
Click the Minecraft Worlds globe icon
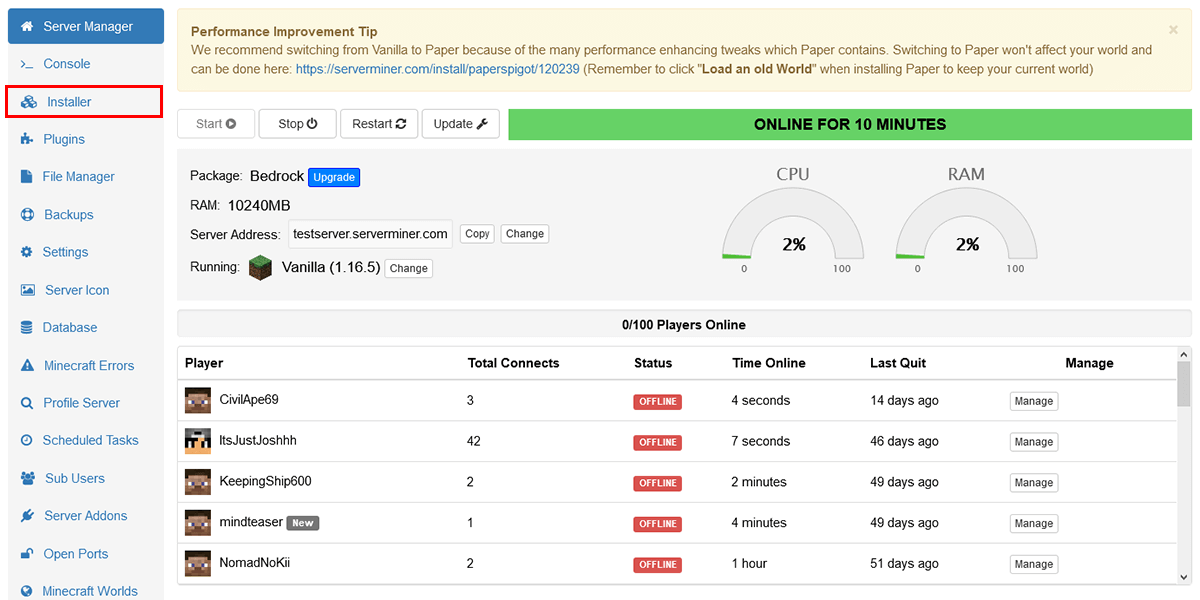point(26,591)
